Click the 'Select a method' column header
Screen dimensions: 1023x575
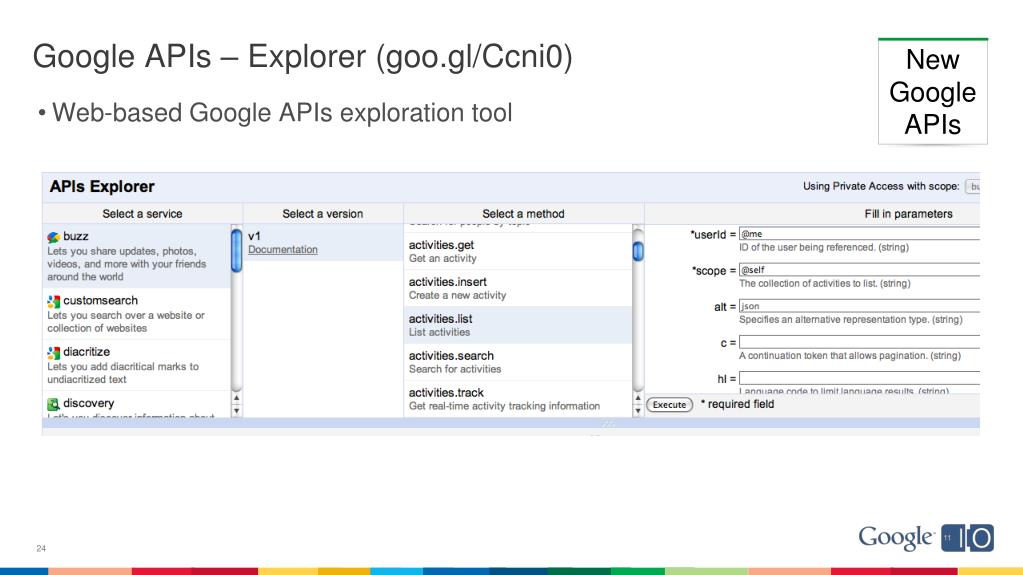point(523,213)
